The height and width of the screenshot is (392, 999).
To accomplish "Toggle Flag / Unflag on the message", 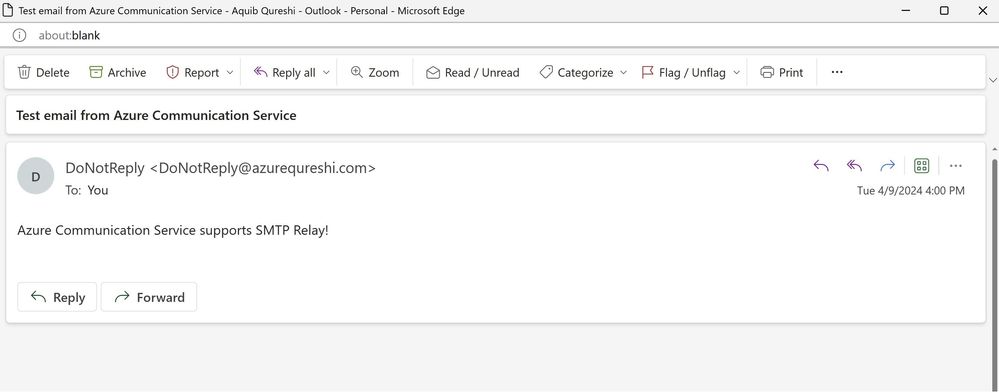I will click(683, 73).
